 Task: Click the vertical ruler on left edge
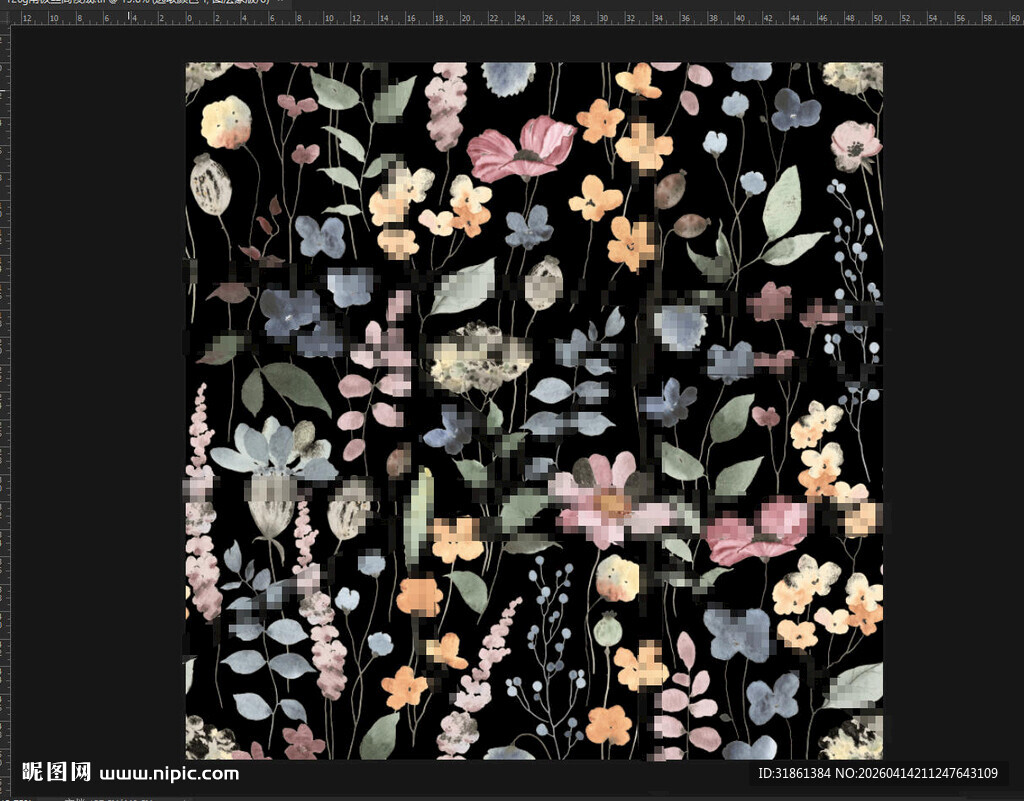[x=4, y=400]
